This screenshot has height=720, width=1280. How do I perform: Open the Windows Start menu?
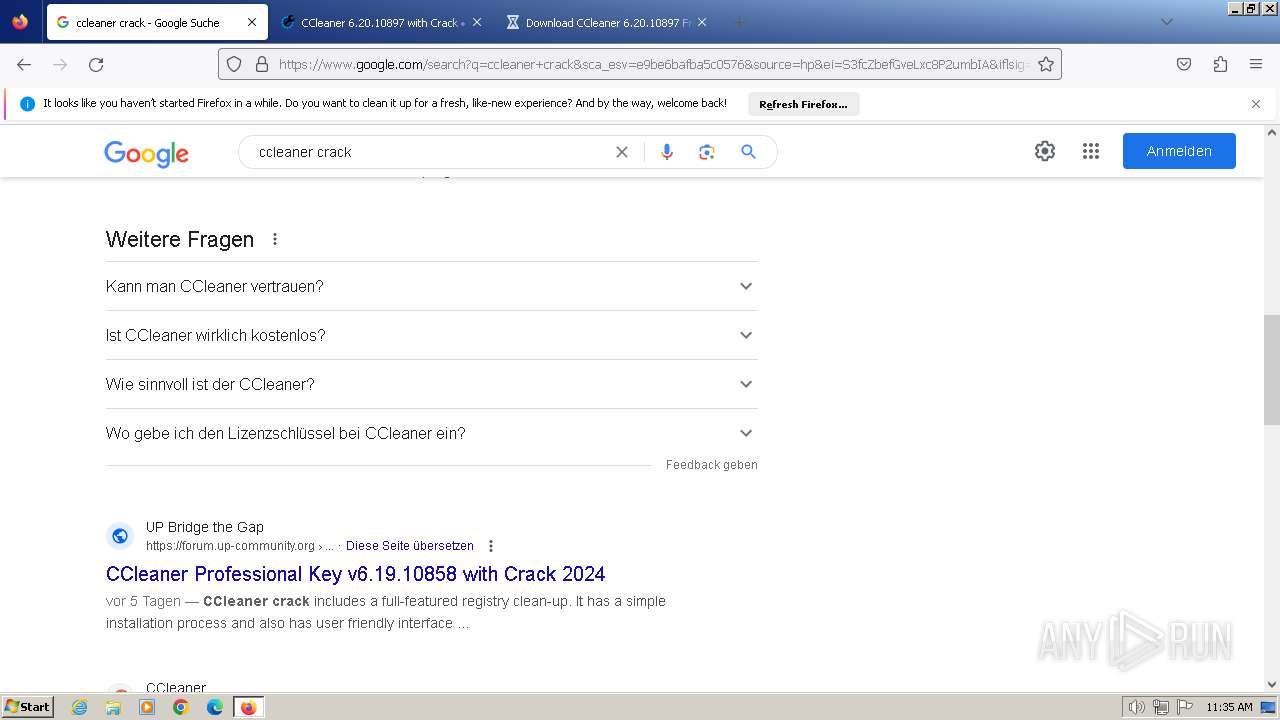coord(28,707)
